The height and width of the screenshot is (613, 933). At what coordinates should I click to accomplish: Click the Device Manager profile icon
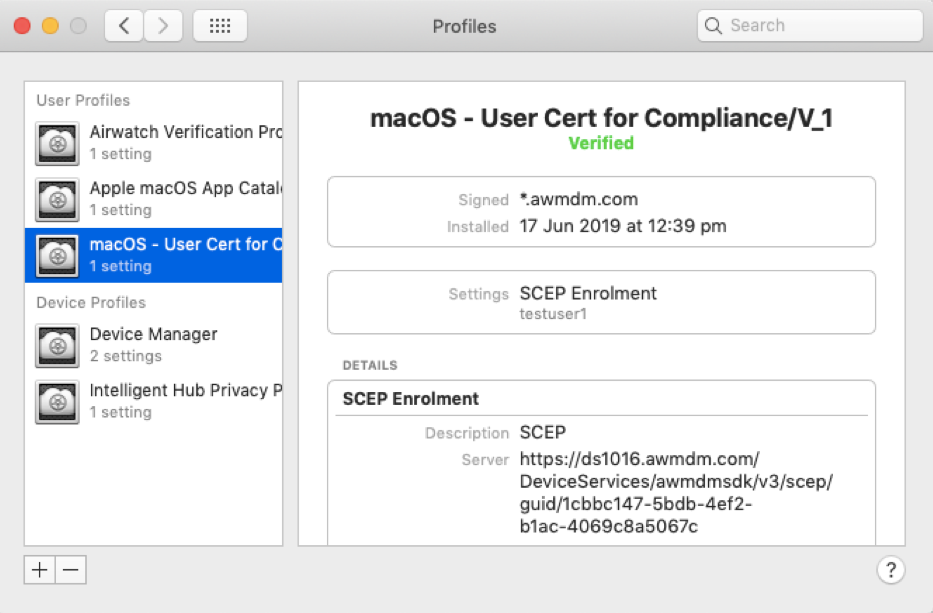[57, 345]
